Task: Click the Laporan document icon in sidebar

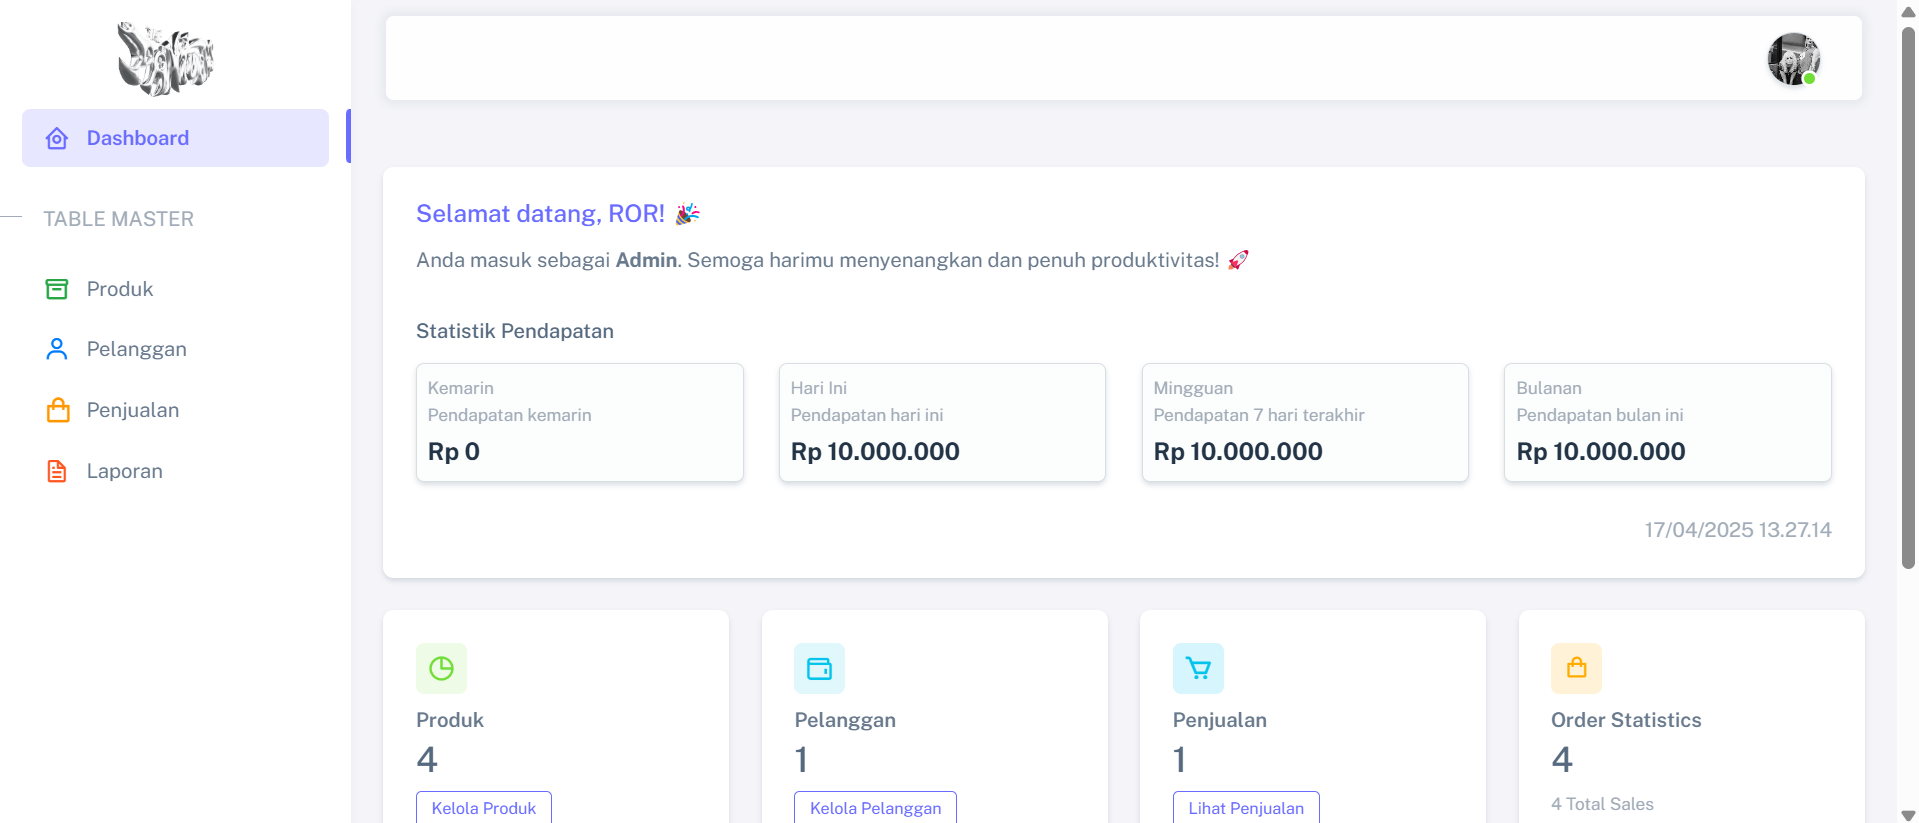Action: [x=57, y=471]
